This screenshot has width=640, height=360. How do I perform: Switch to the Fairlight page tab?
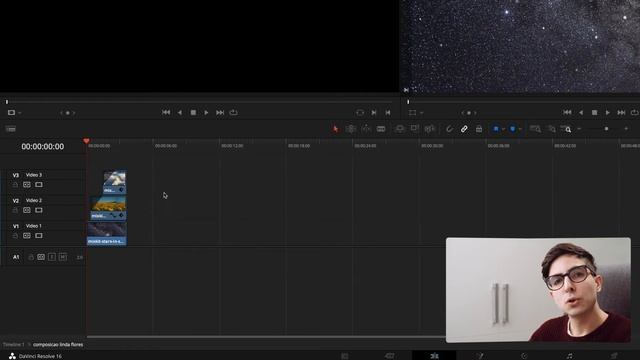click(569, 356)
